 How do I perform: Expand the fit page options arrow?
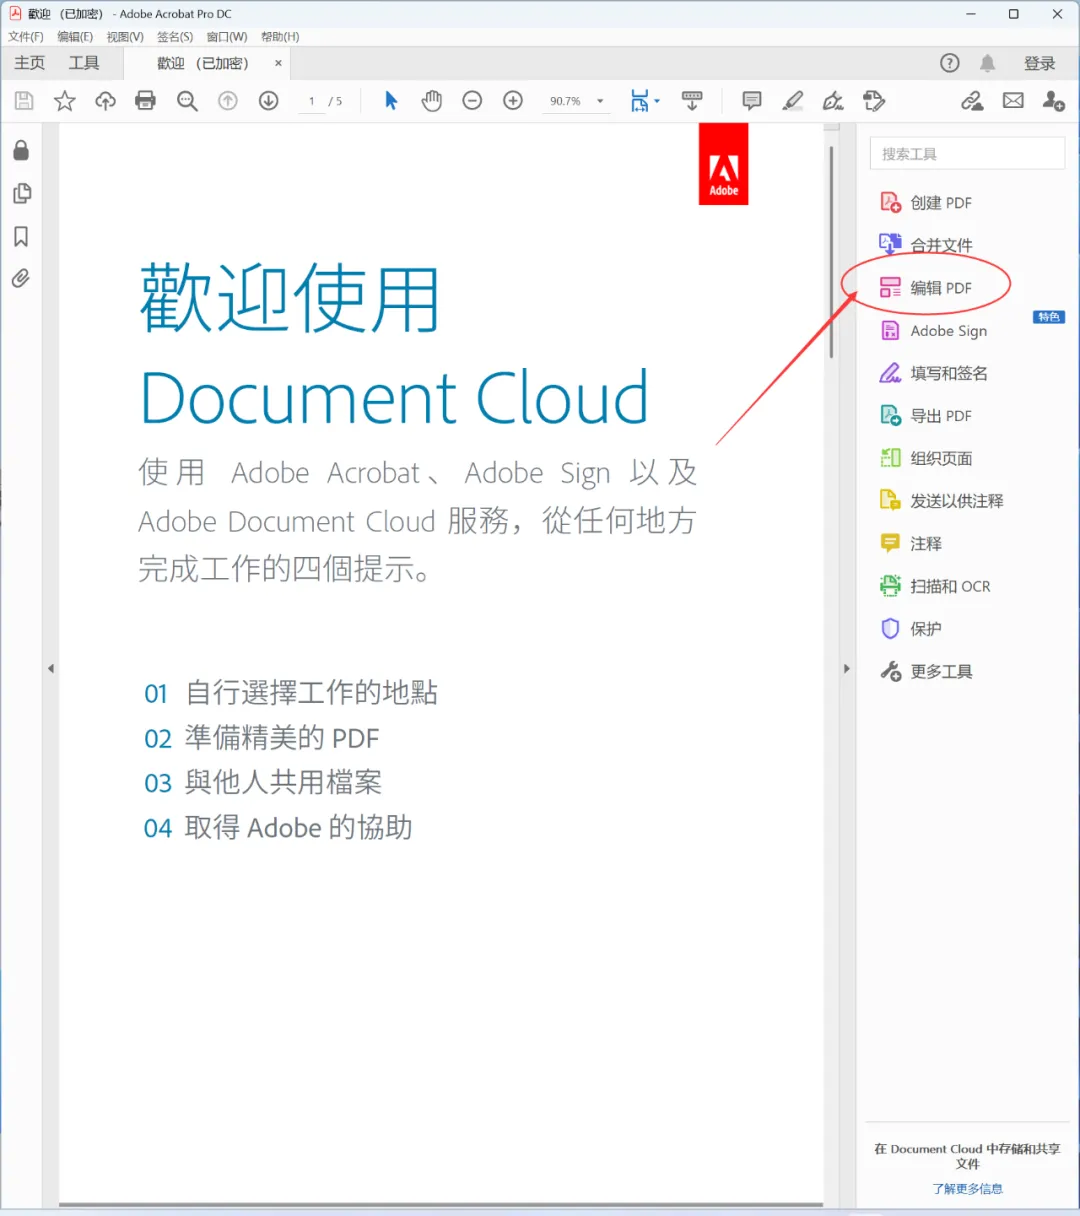point(657,101)
